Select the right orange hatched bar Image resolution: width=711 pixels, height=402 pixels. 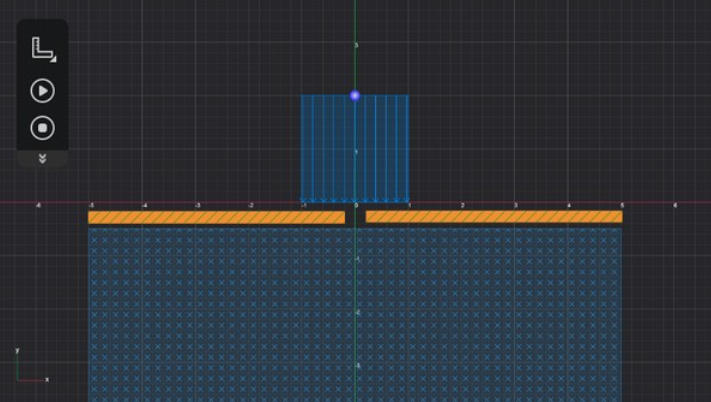click(x=494, y=217)
